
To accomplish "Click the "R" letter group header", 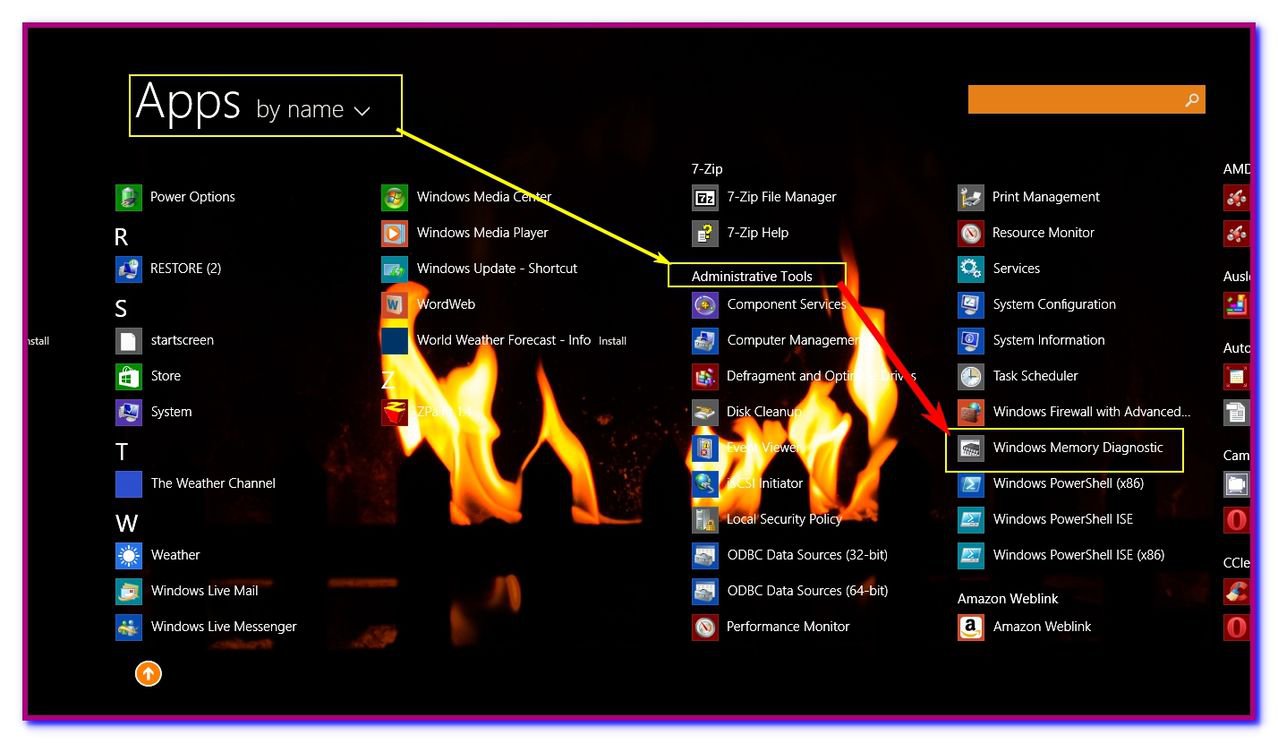I will pyautogui.click(x=122, y=237).
